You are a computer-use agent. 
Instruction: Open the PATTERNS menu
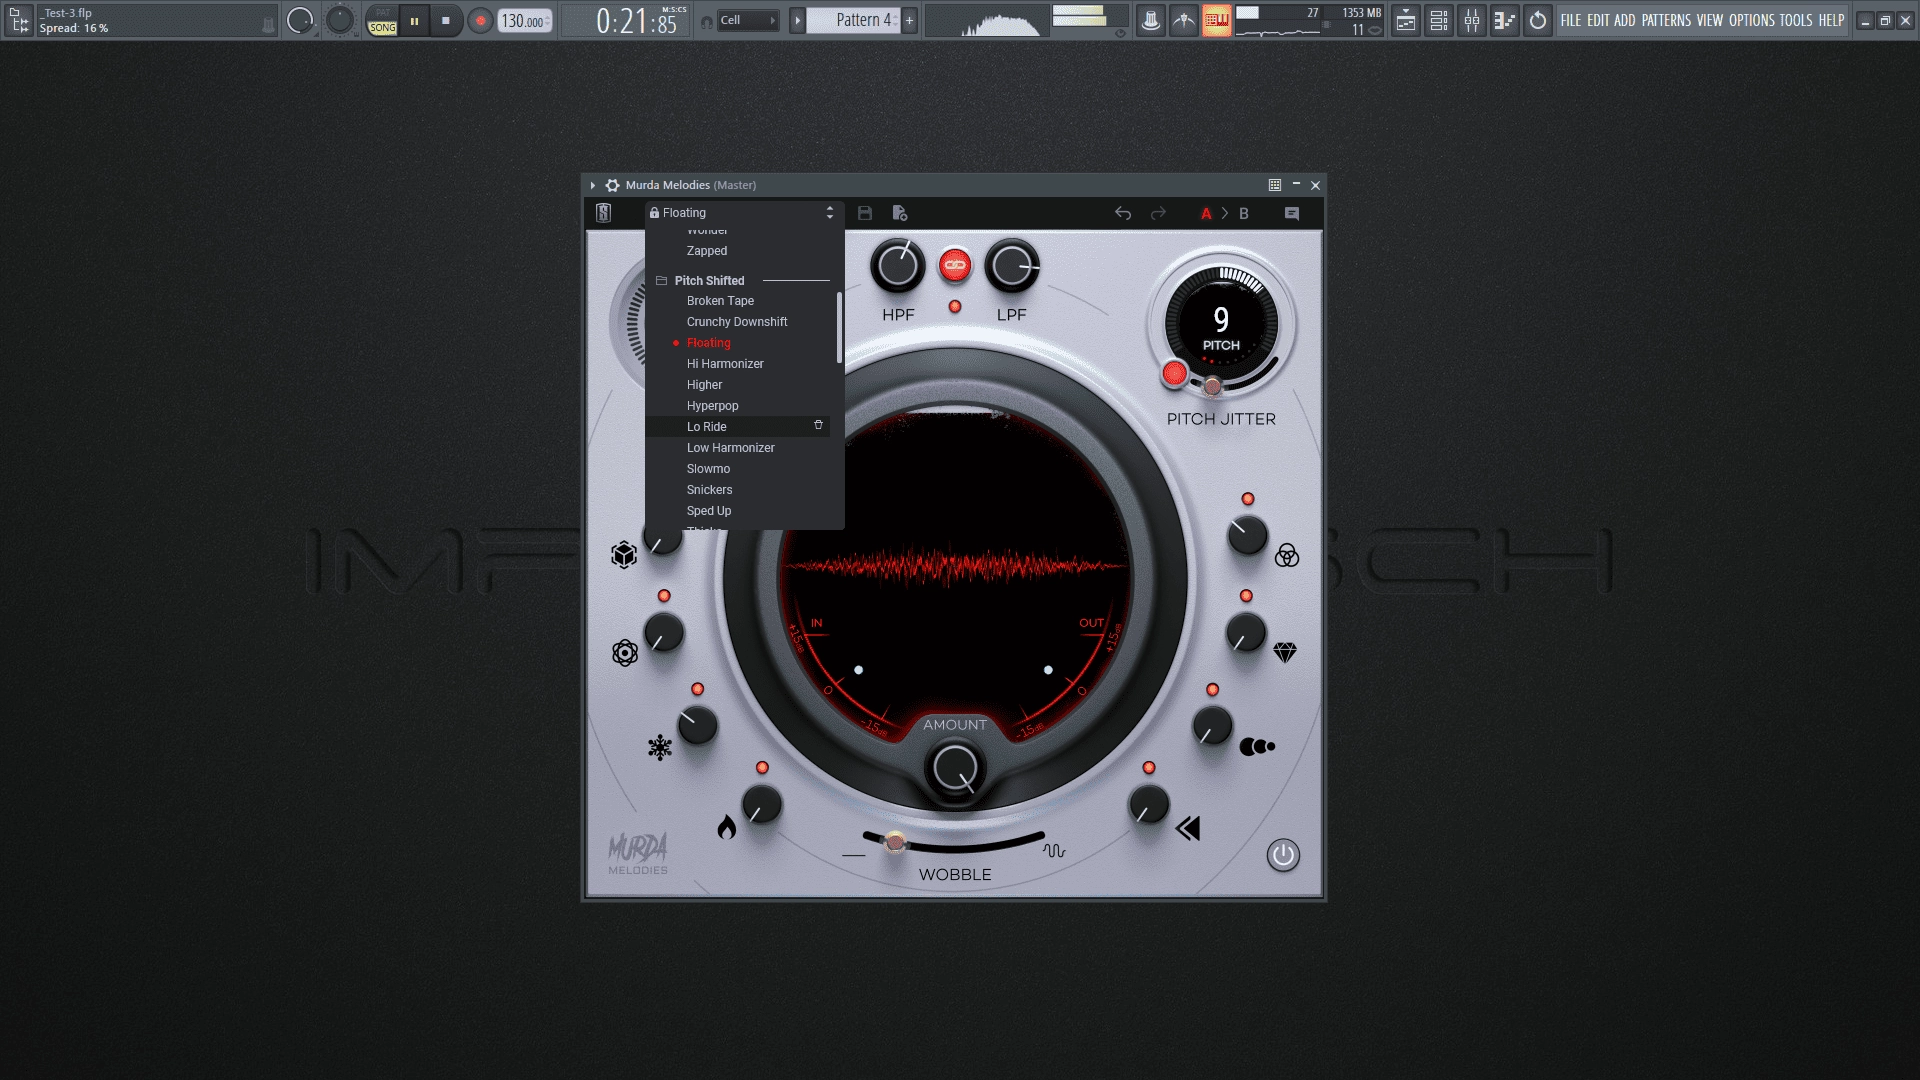click(x=1666, y=20)
